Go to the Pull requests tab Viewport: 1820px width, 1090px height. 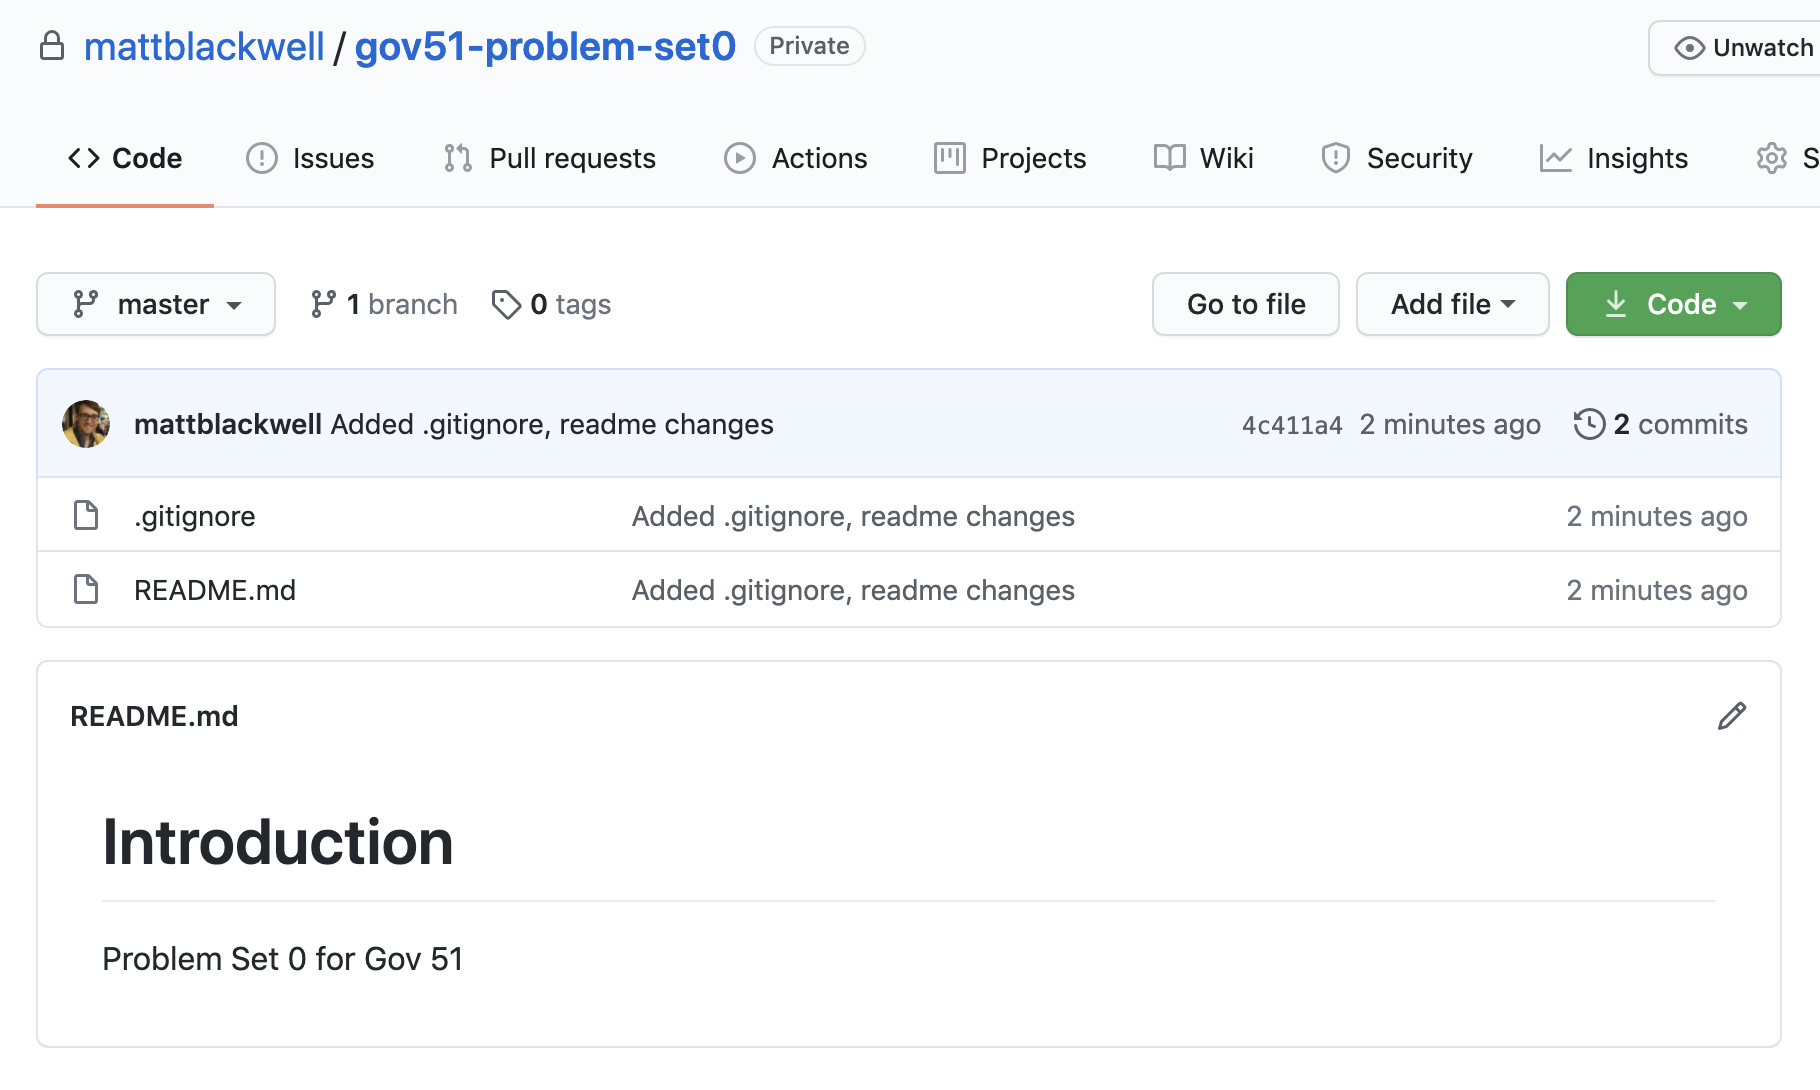pos(549,158)
